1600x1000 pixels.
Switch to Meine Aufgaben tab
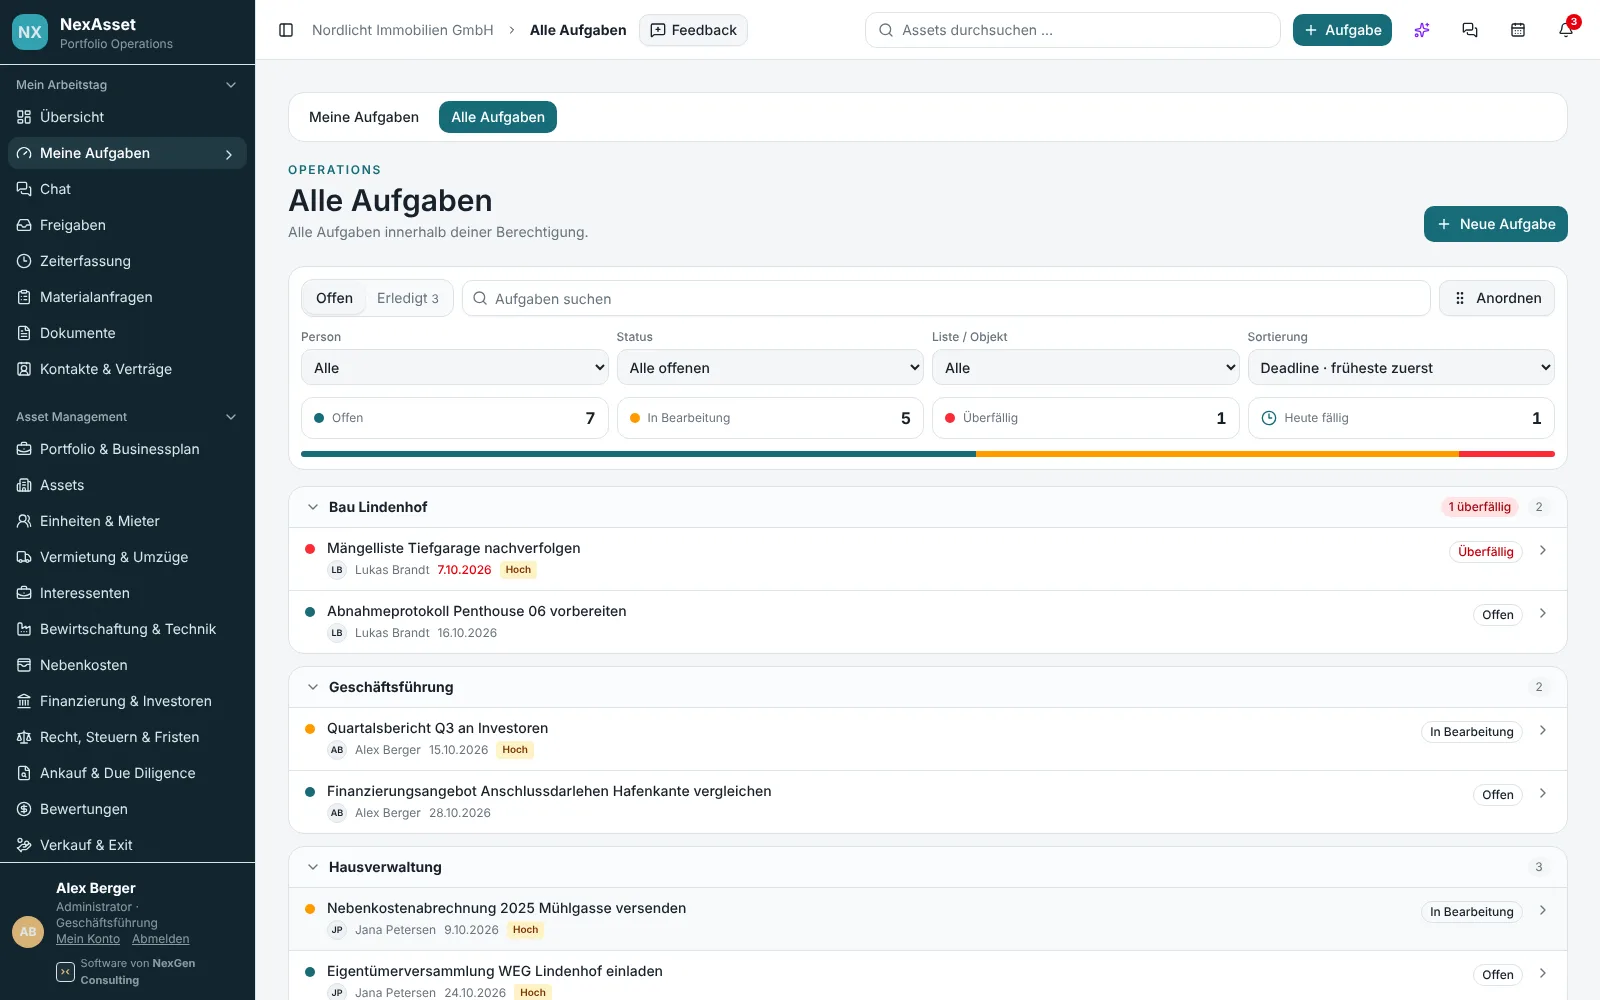(364, 117)
